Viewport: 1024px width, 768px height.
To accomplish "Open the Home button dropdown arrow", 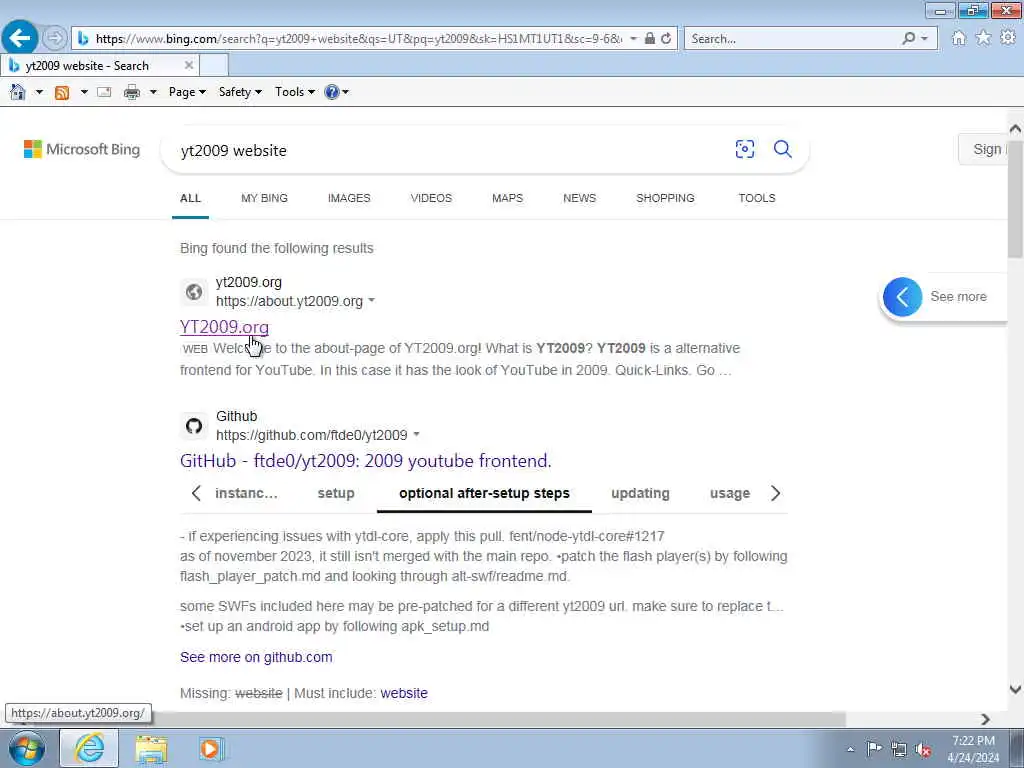I will (x=39, y=92).
